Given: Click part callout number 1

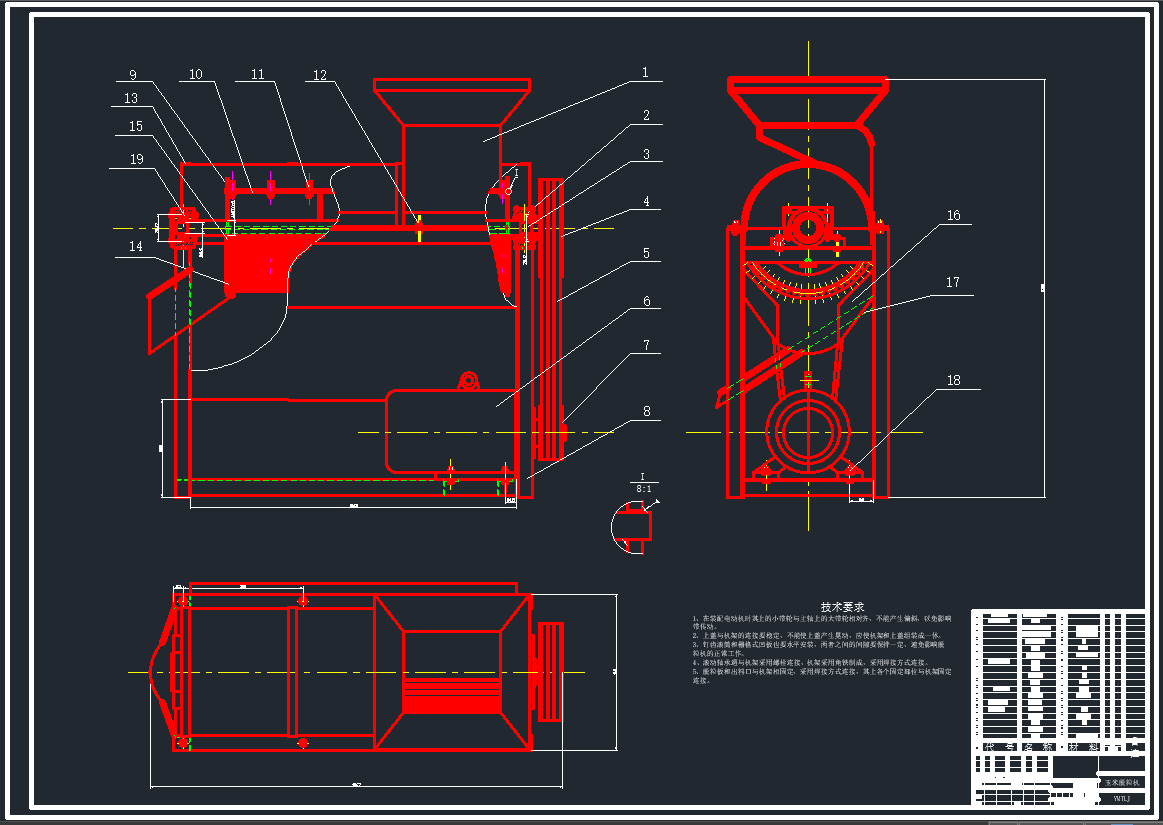Looking at the screenshot, I should [x=645, y=73].
